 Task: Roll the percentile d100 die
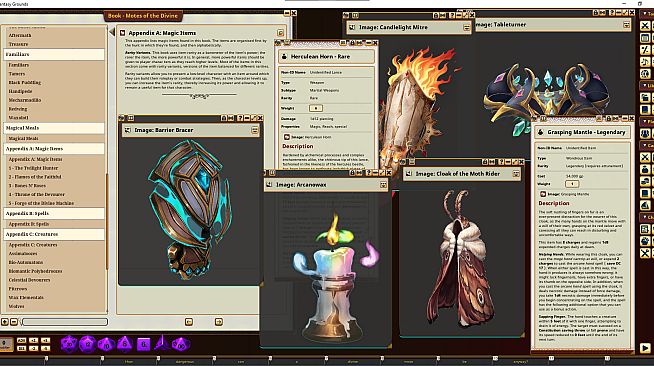pyautogui.click(x=181, y=344)
